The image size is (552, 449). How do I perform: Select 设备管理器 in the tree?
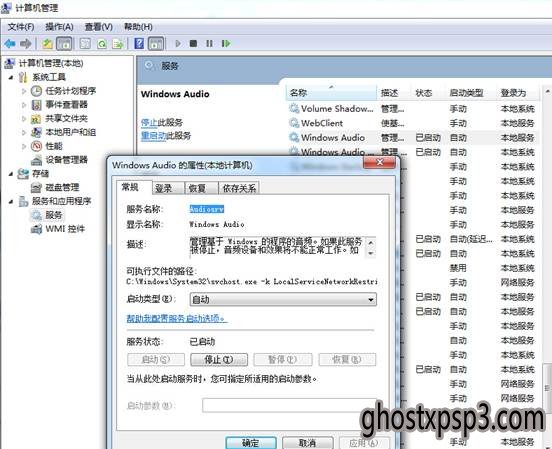click(x=66, y=160)
